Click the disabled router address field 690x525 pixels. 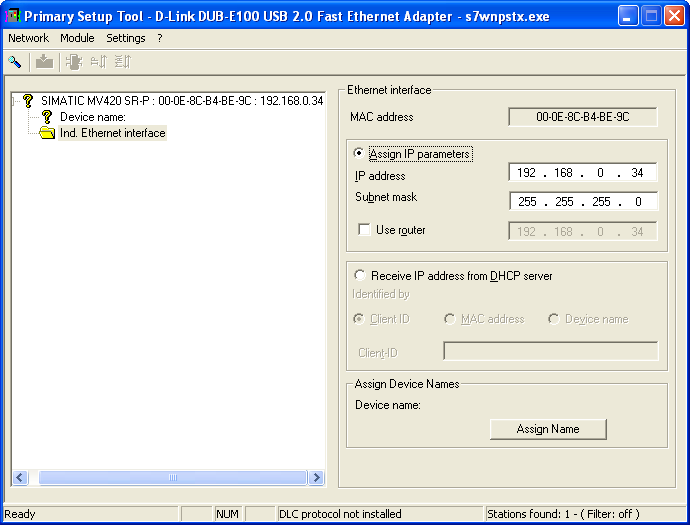pyautogui.click(x=583, y=231)
